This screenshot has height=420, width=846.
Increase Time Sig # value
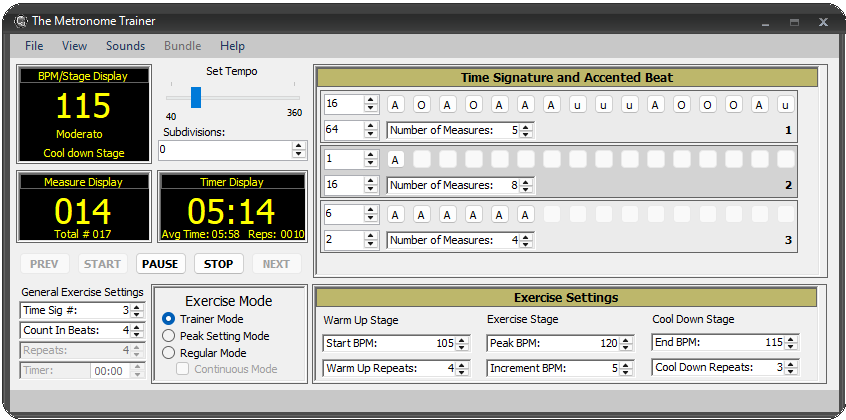tap(137, 307)
